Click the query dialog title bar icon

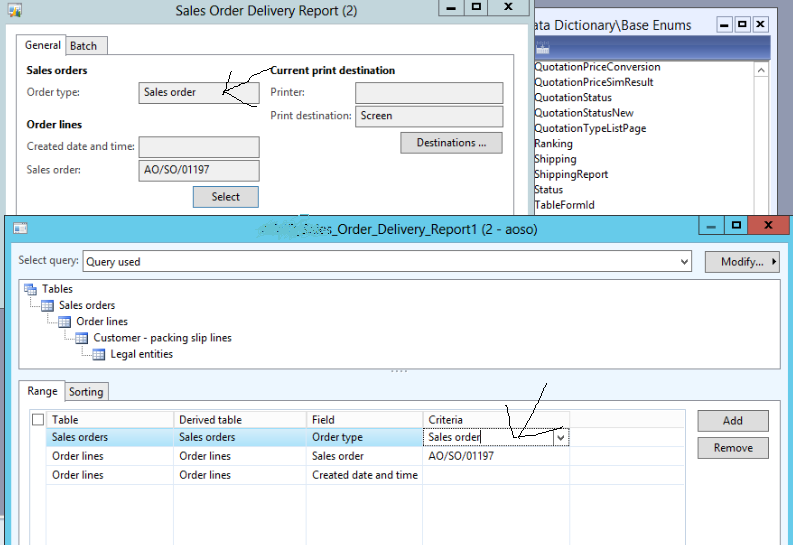19,228
